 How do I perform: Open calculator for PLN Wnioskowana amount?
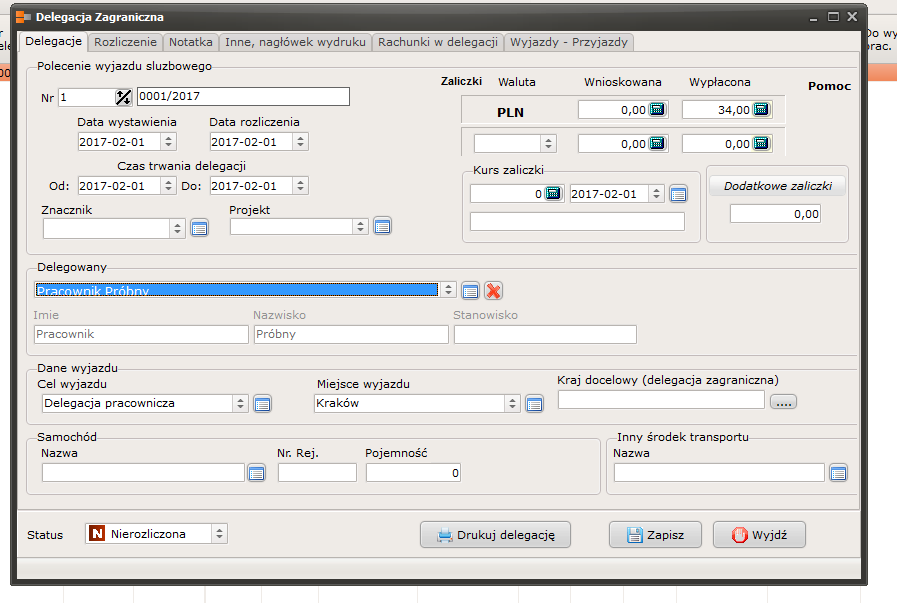(x=657, y=109)
